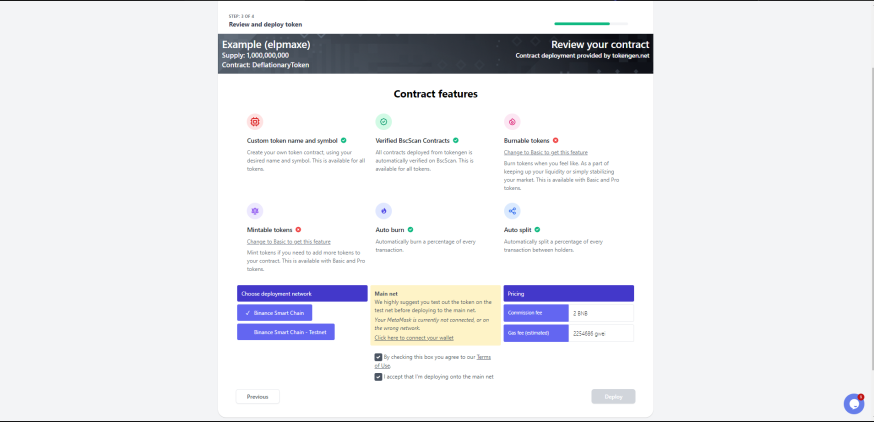Click the Verified BscScan Contracts shield icon
The height and width of the screenshot is (422, 874).
(x=383, y=122)
